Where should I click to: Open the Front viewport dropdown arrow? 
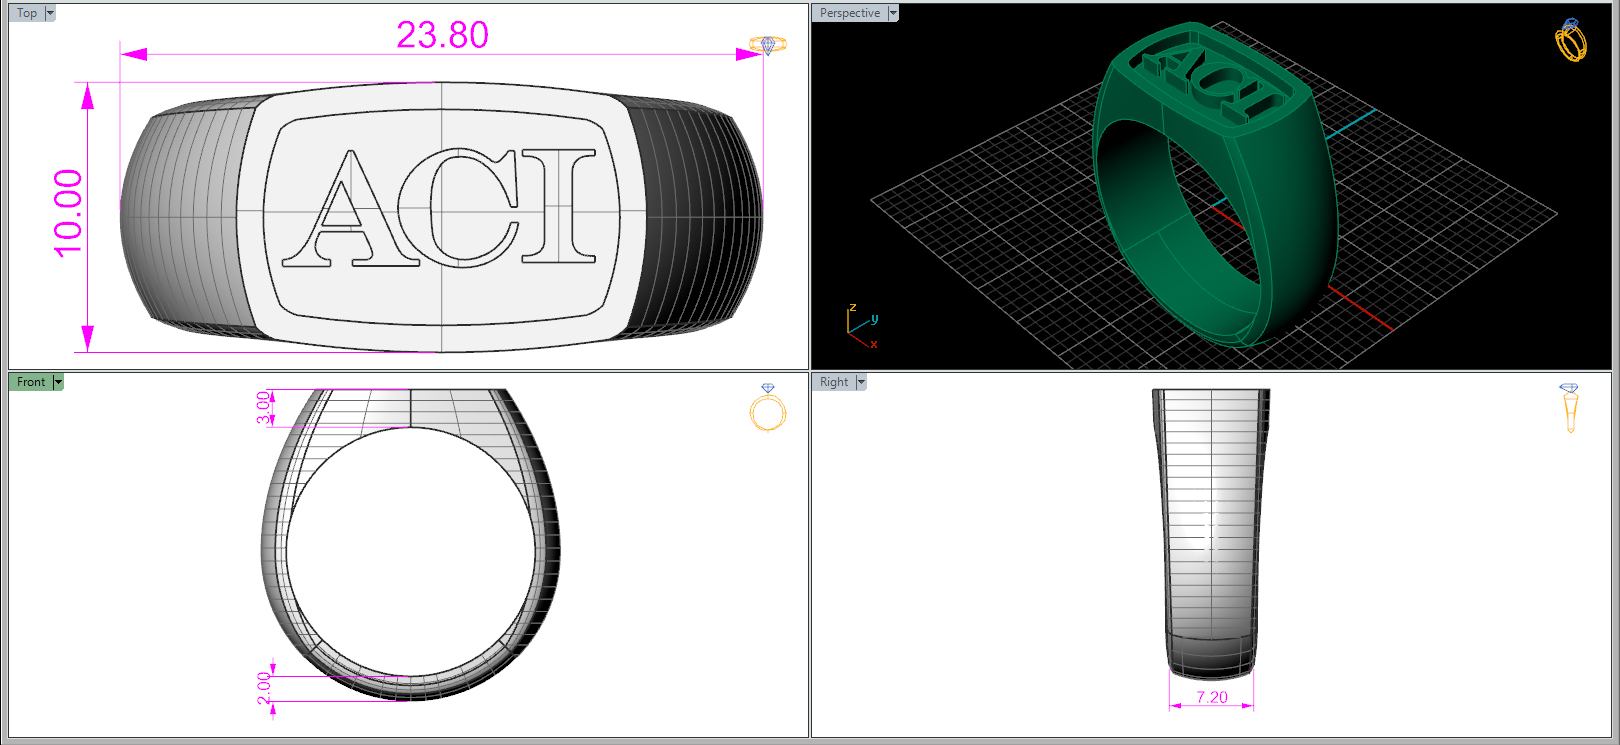pos(58,382)
